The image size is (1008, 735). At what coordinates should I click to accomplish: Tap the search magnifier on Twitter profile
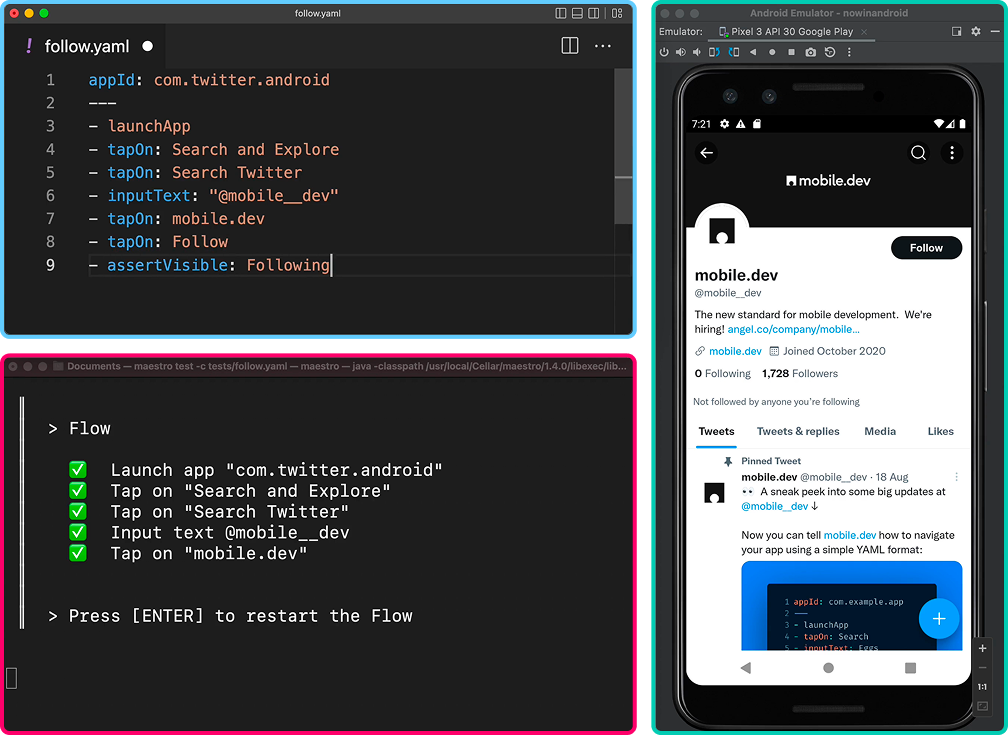click(919, 152)
